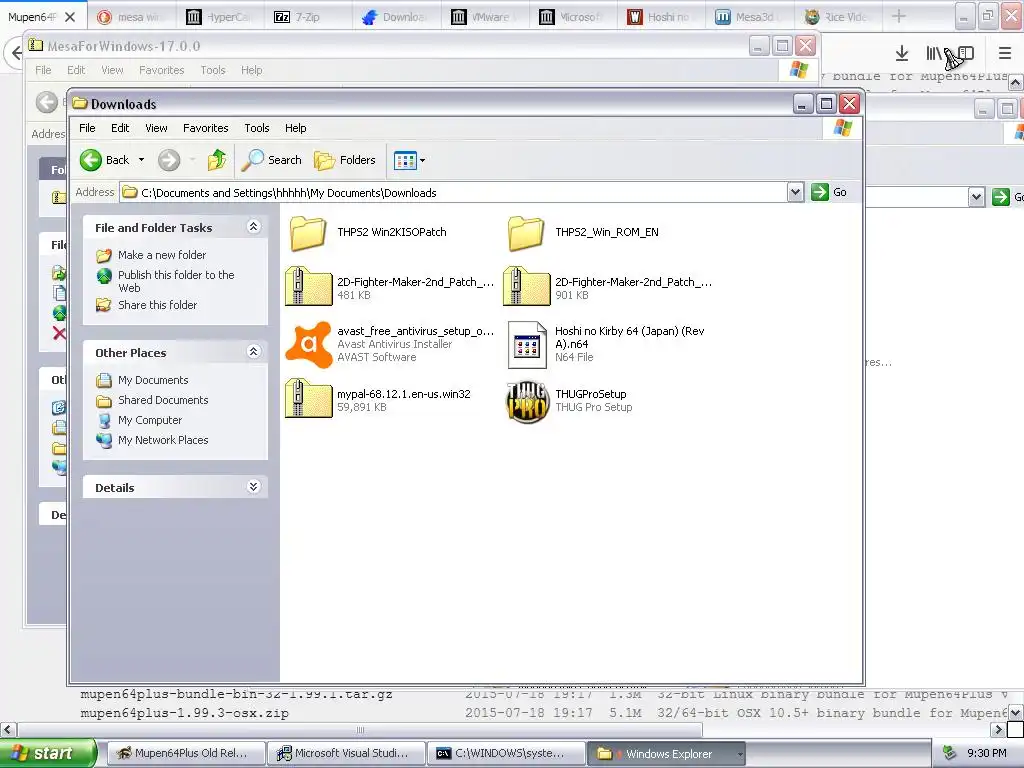The height and width of the screenshot is (768, 1024).
Task: Expand the Details panel
Action: [253, 487]
